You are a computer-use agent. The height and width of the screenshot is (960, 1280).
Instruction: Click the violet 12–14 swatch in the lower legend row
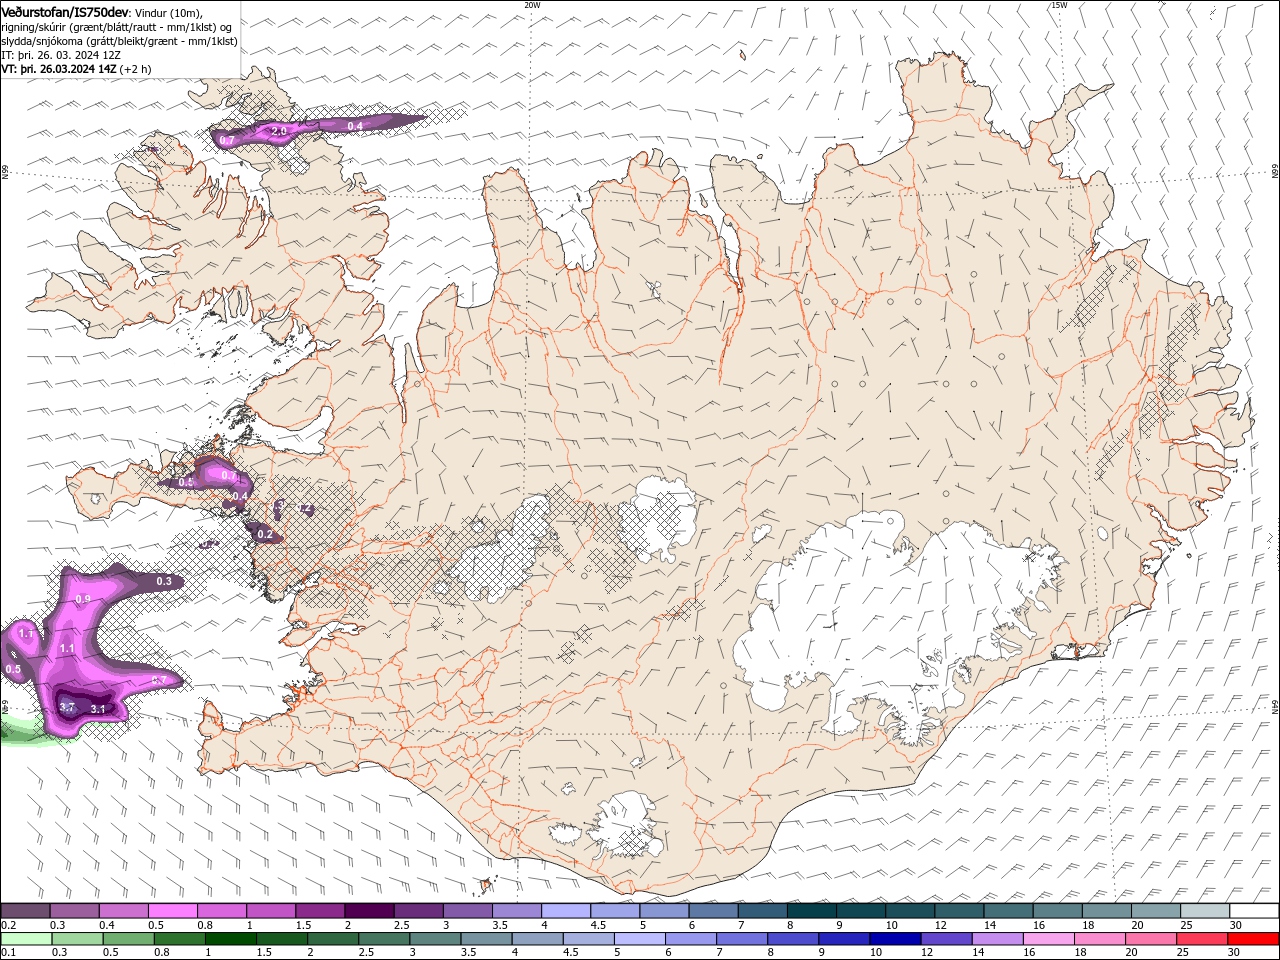pyautogui.click(x=947, y=939)
